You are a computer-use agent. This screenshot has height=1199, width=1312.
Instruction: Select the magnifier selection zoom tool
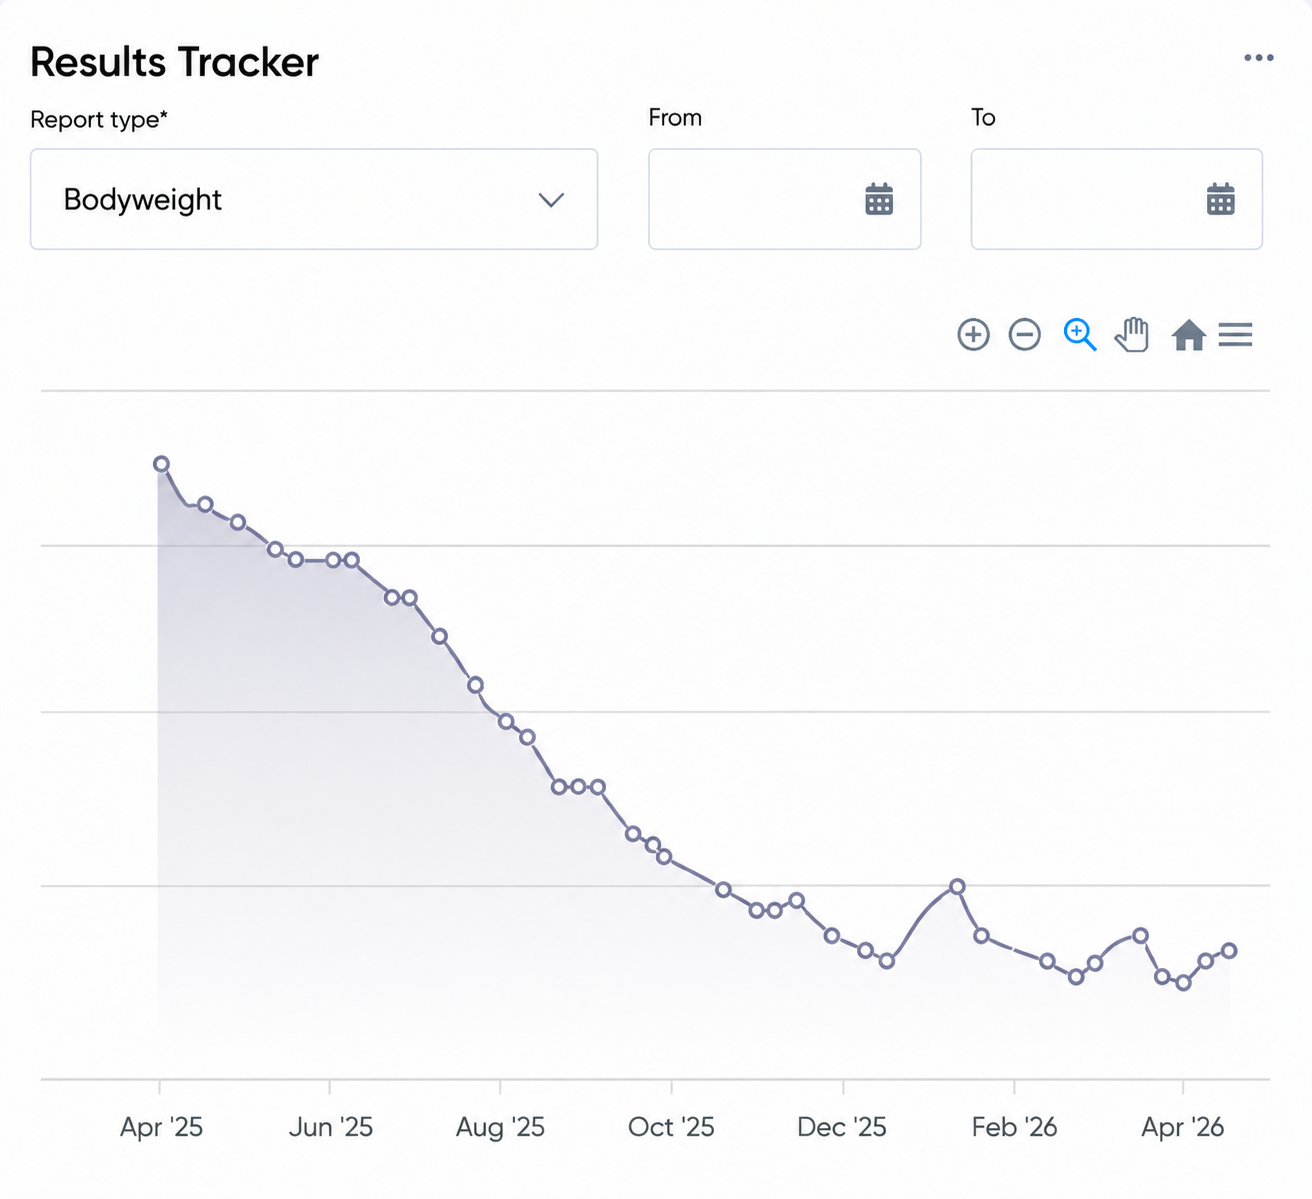(x=1080, y=335)
